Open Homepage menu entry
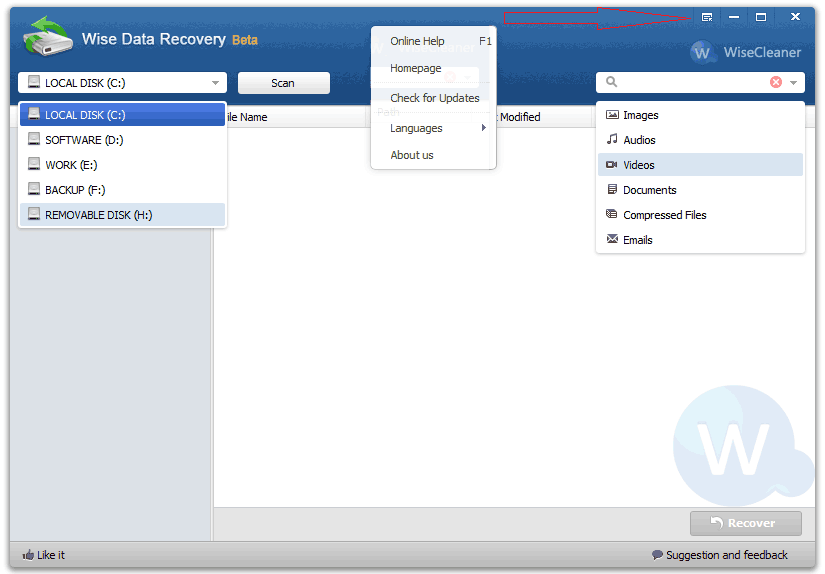This screenshot has height=574, width=825. (x=433, y=68)
